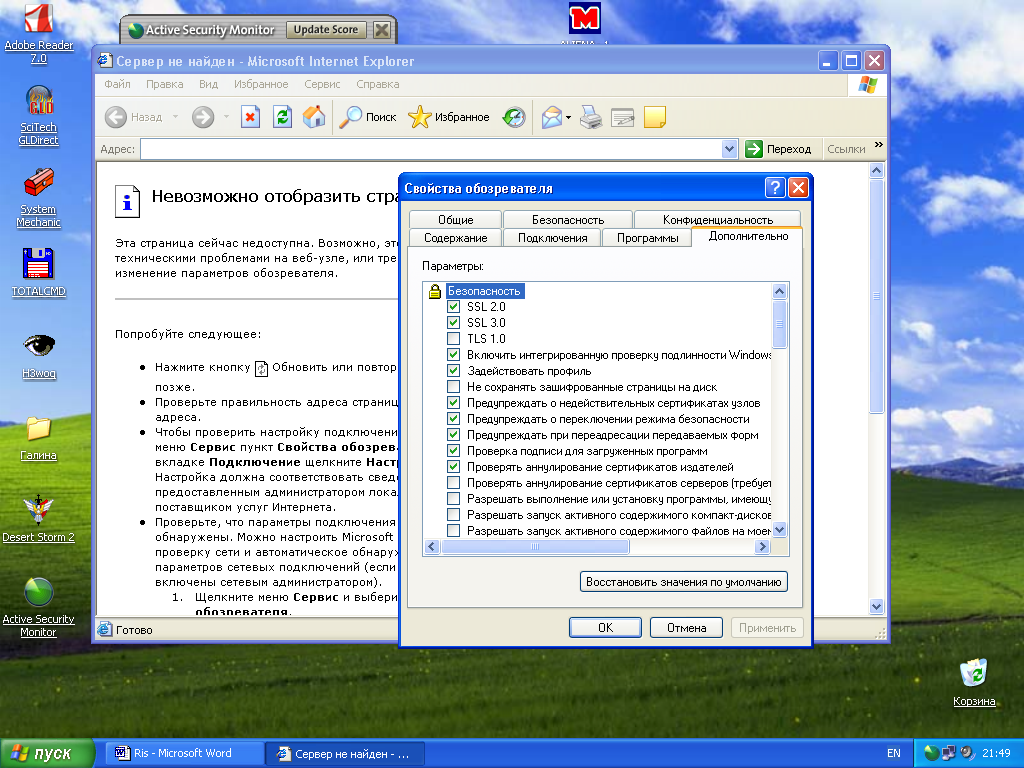
Task: Toggle Предупреждать о недействительных сертификатах узлов
Action: coord(453,402)
